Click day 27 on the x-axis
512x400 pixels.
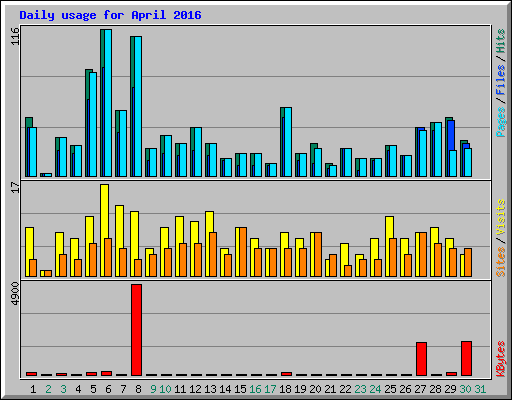[420, 389]
